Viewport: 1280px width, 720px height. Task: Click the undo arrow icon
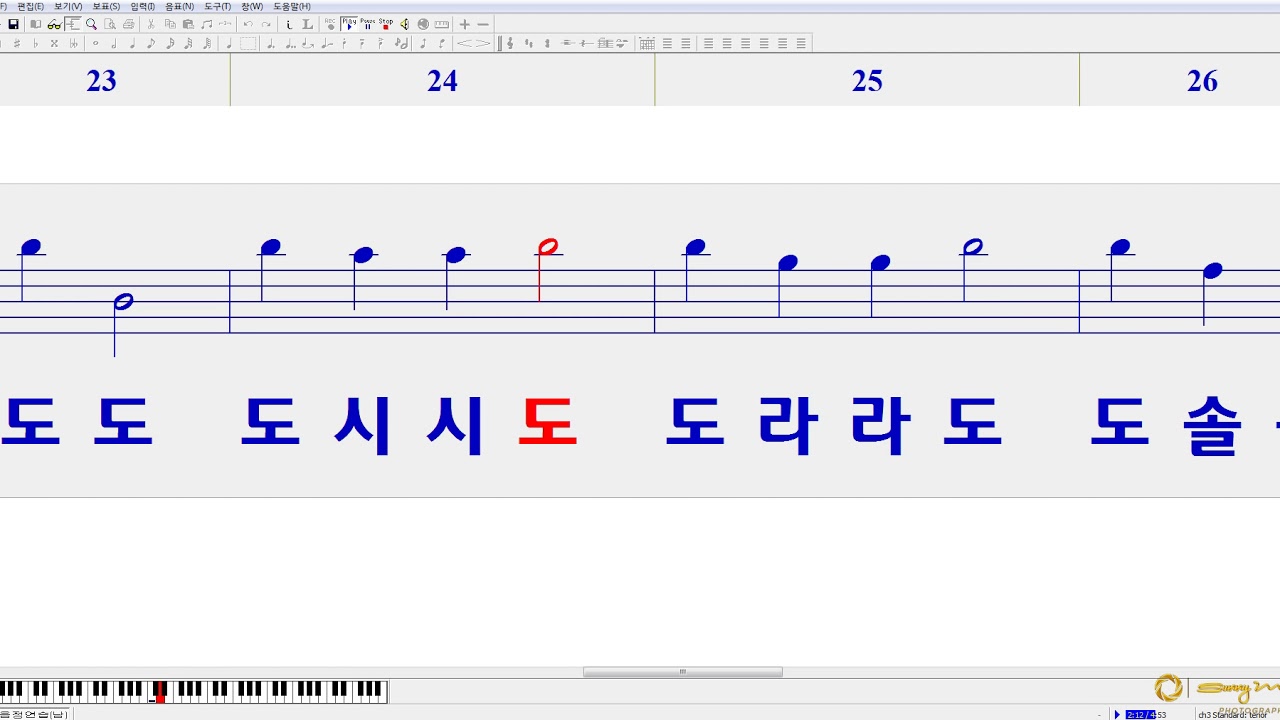(x=248, y=24)
